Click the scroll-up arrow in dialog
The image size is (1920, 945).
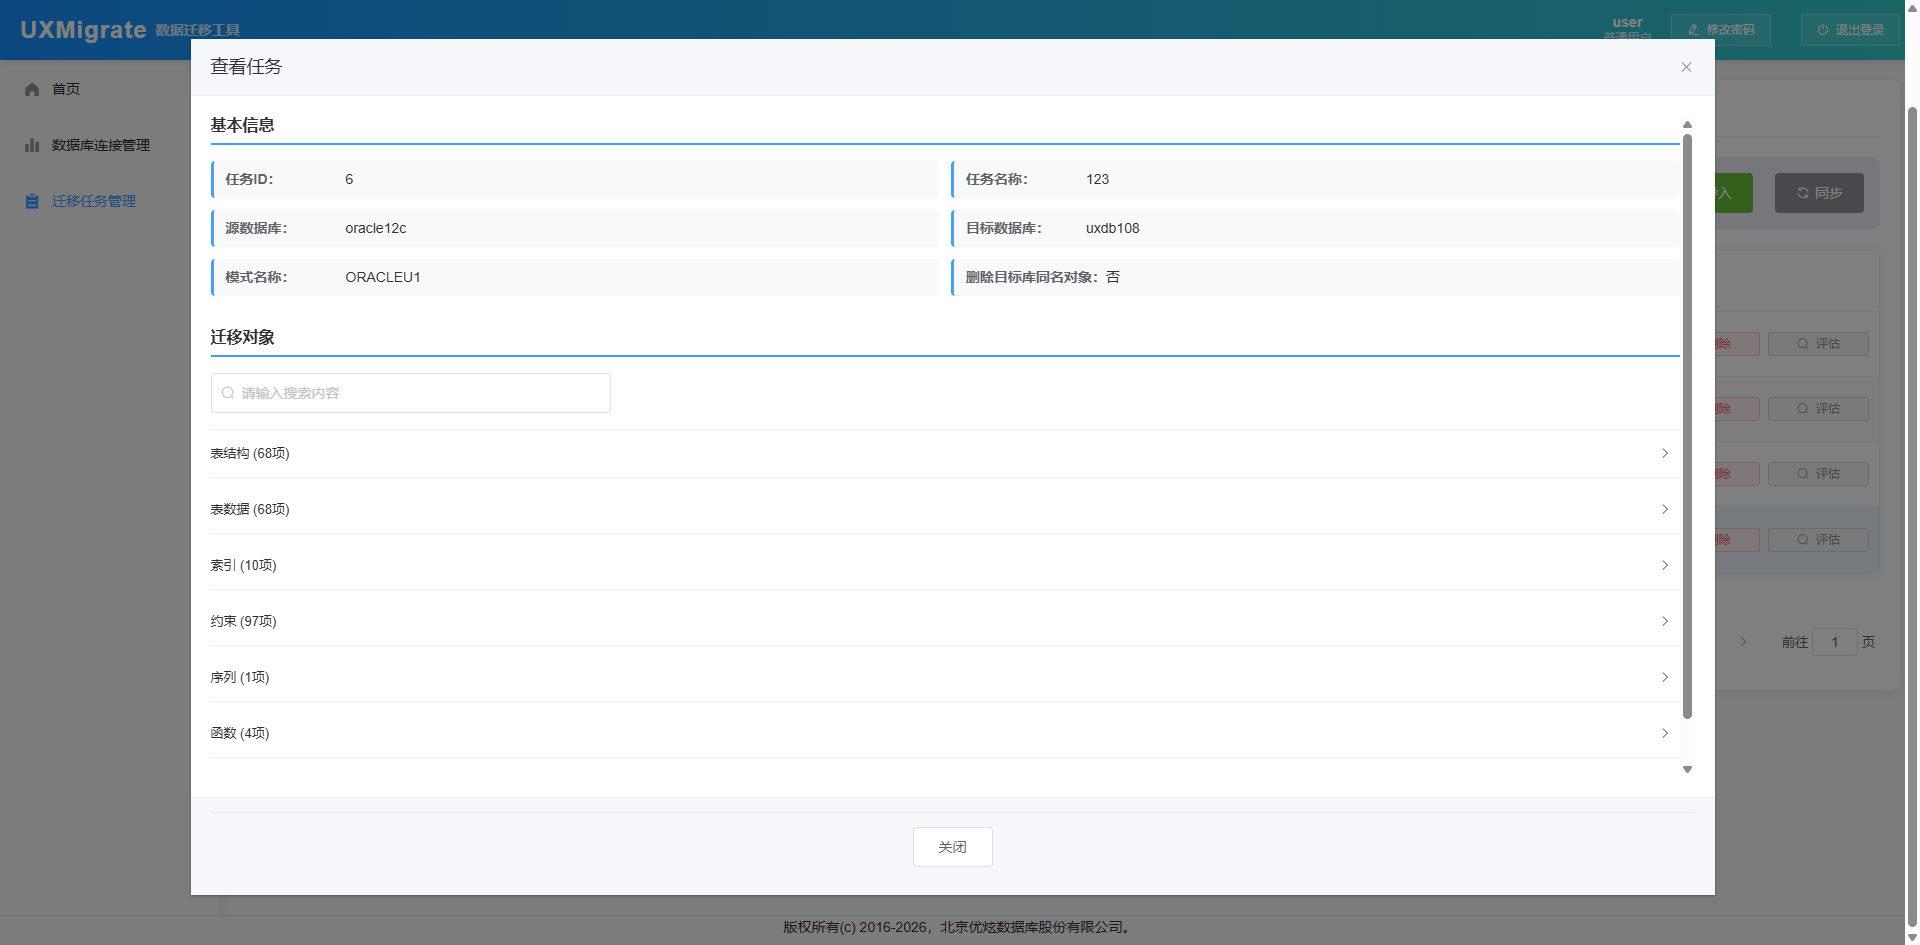[x=1687, y=125]
